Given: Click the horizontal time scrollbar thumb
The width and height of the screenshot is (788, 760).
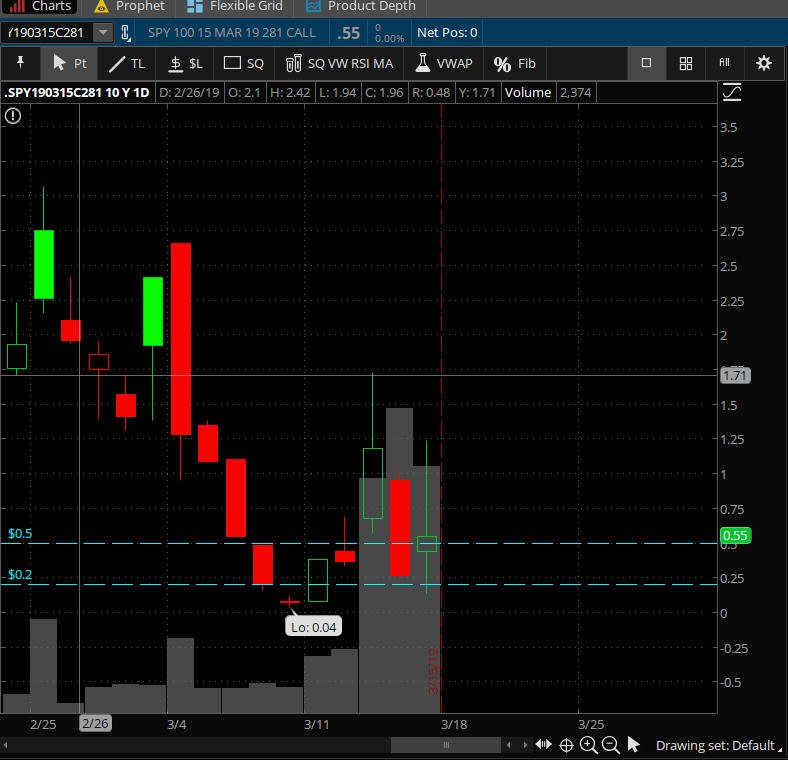Looking at the screenshot, I should pos(446,745).
